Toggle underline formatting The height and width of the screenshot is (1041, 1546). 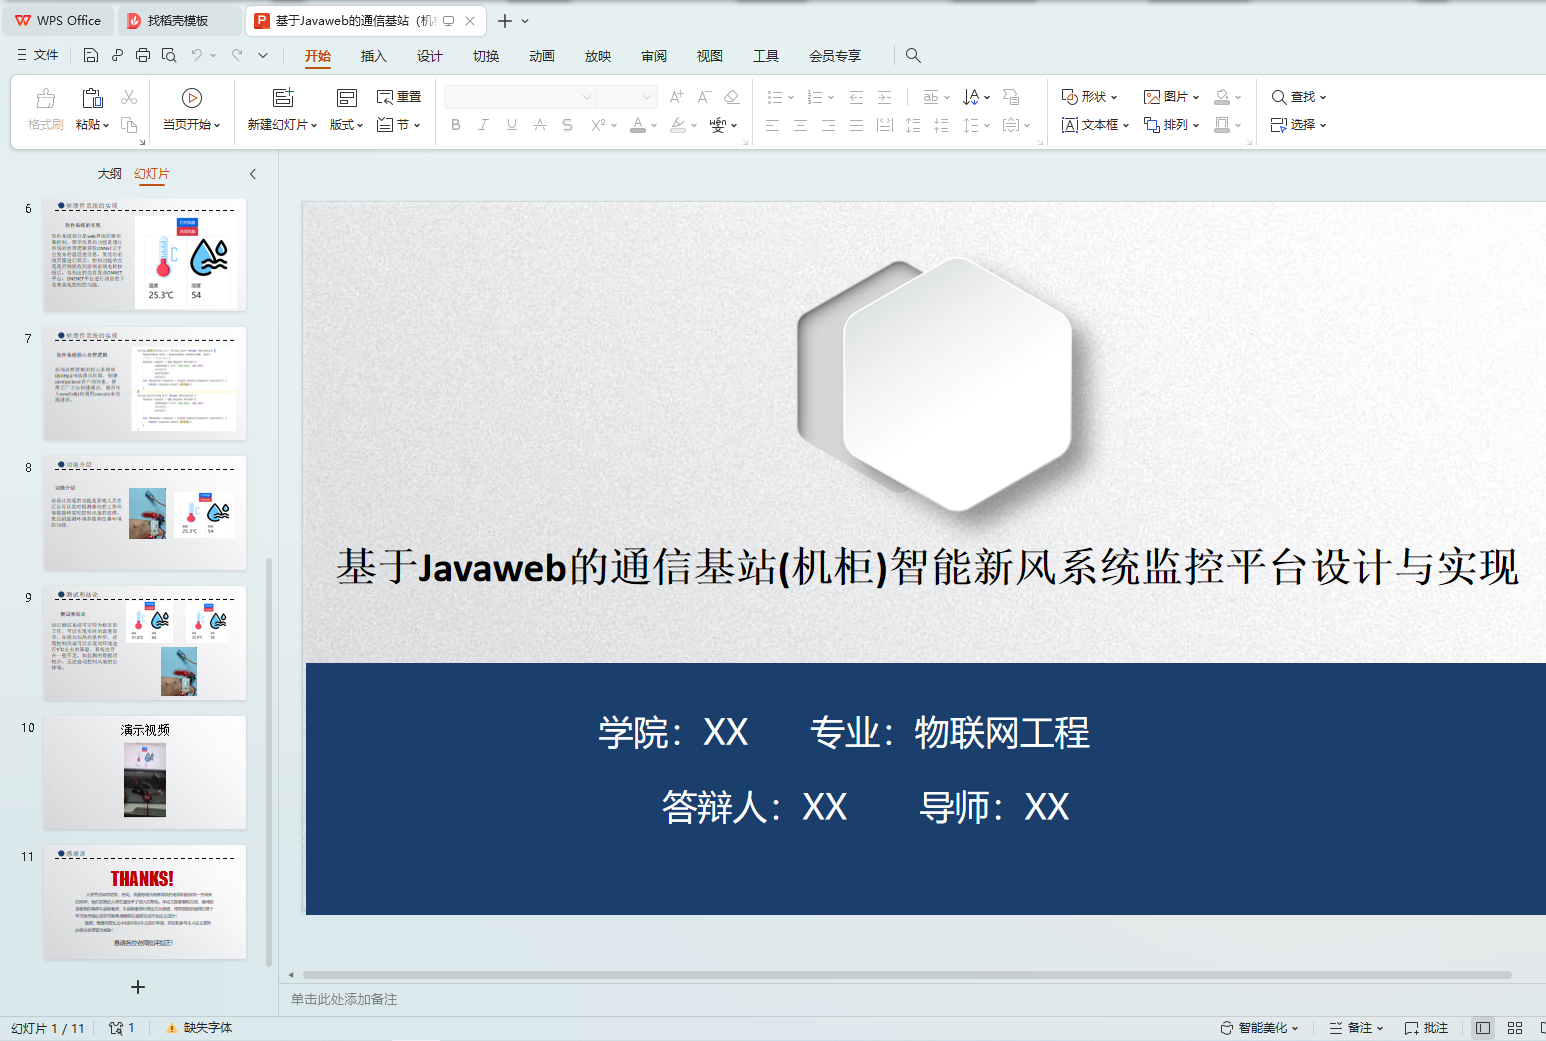click(x=511, y=124)
